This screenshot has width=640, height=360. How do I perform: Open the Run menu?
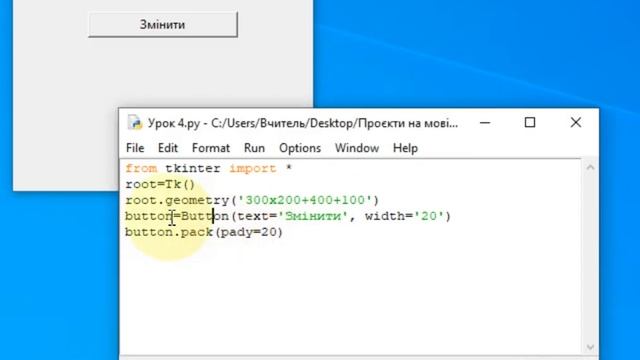point(254,148)
